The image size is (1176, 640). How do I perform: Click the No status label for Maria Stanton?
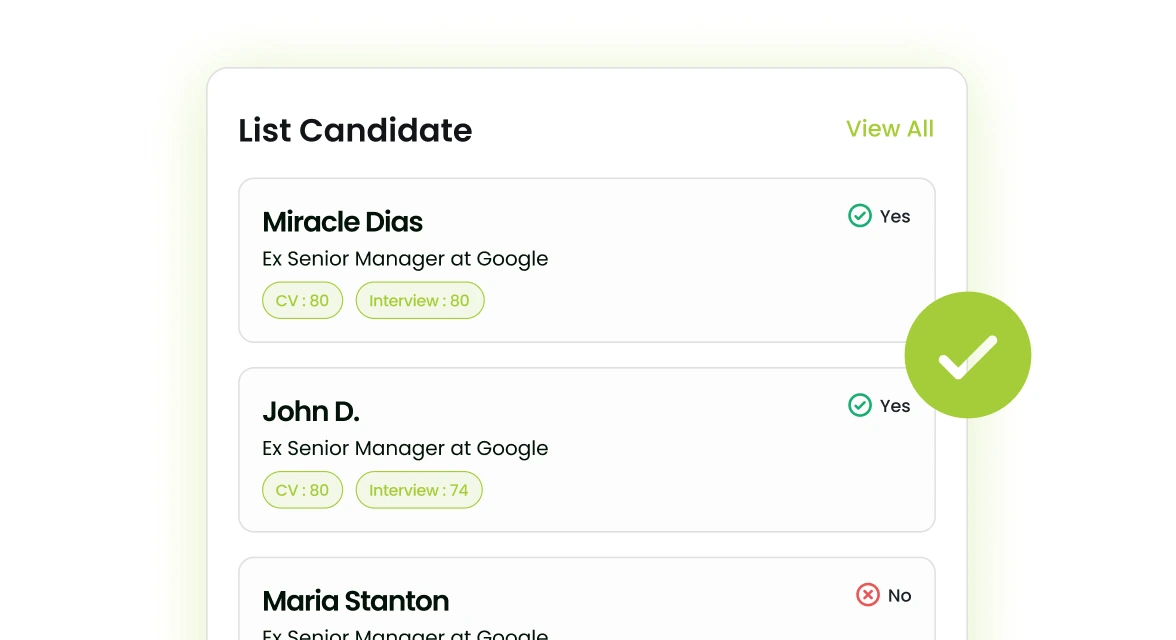click(x=899, y=595)
